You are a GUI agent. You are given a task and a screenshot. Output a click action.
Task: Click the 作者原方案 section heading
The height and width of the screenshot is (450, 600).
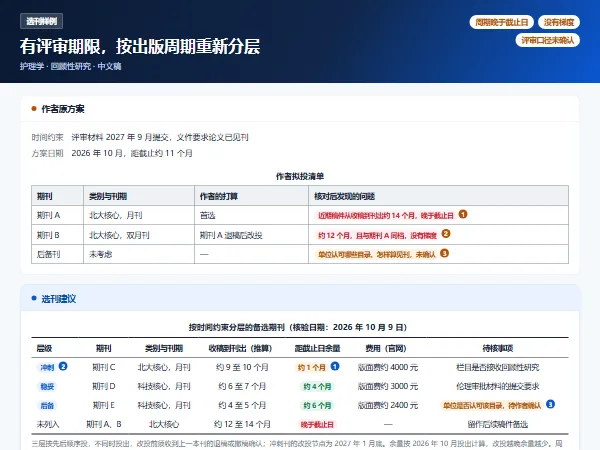pyautogui.click(x=63, y=109)
